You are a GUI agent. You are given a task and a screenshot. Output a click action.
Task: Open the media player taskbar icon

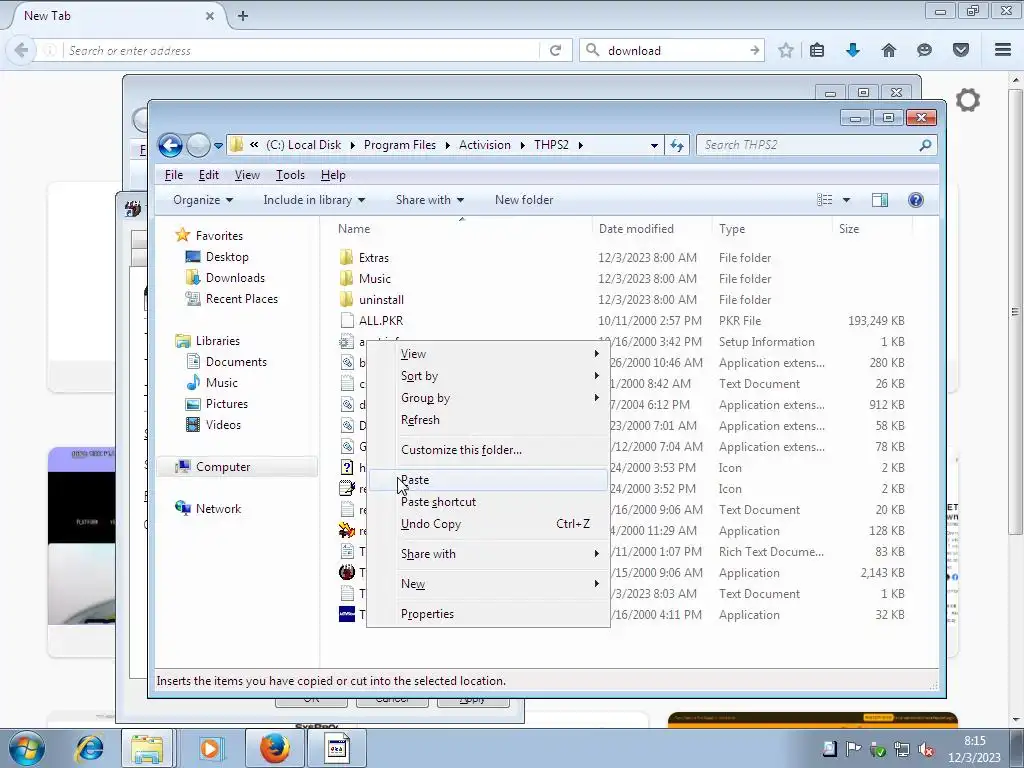[x=210, y=748]
